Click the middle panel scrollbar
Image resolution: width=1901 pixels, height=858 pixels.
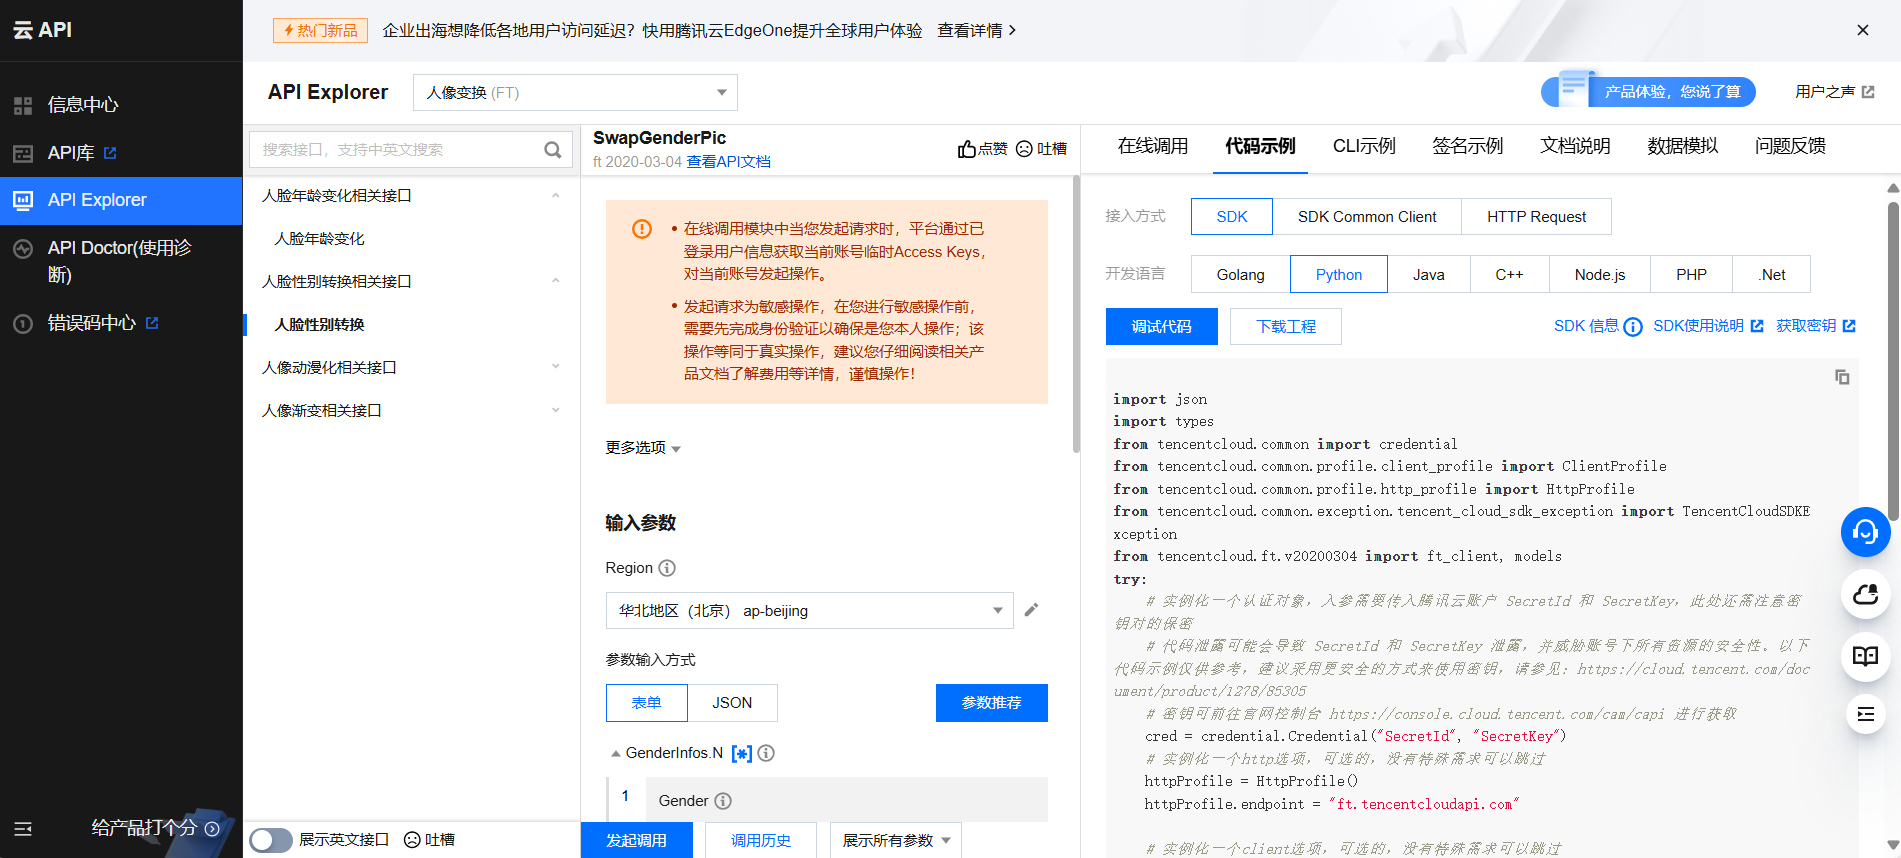click(1076, 315)
